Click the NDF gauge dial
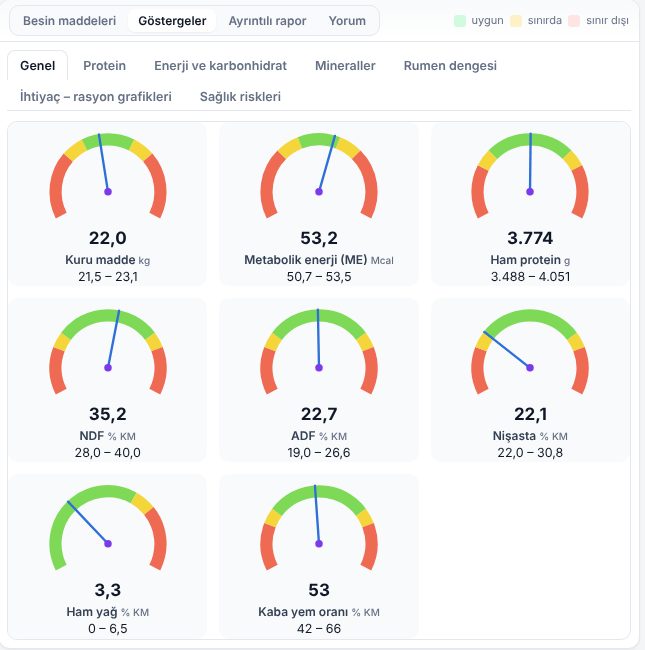 [x=108, y=352]
